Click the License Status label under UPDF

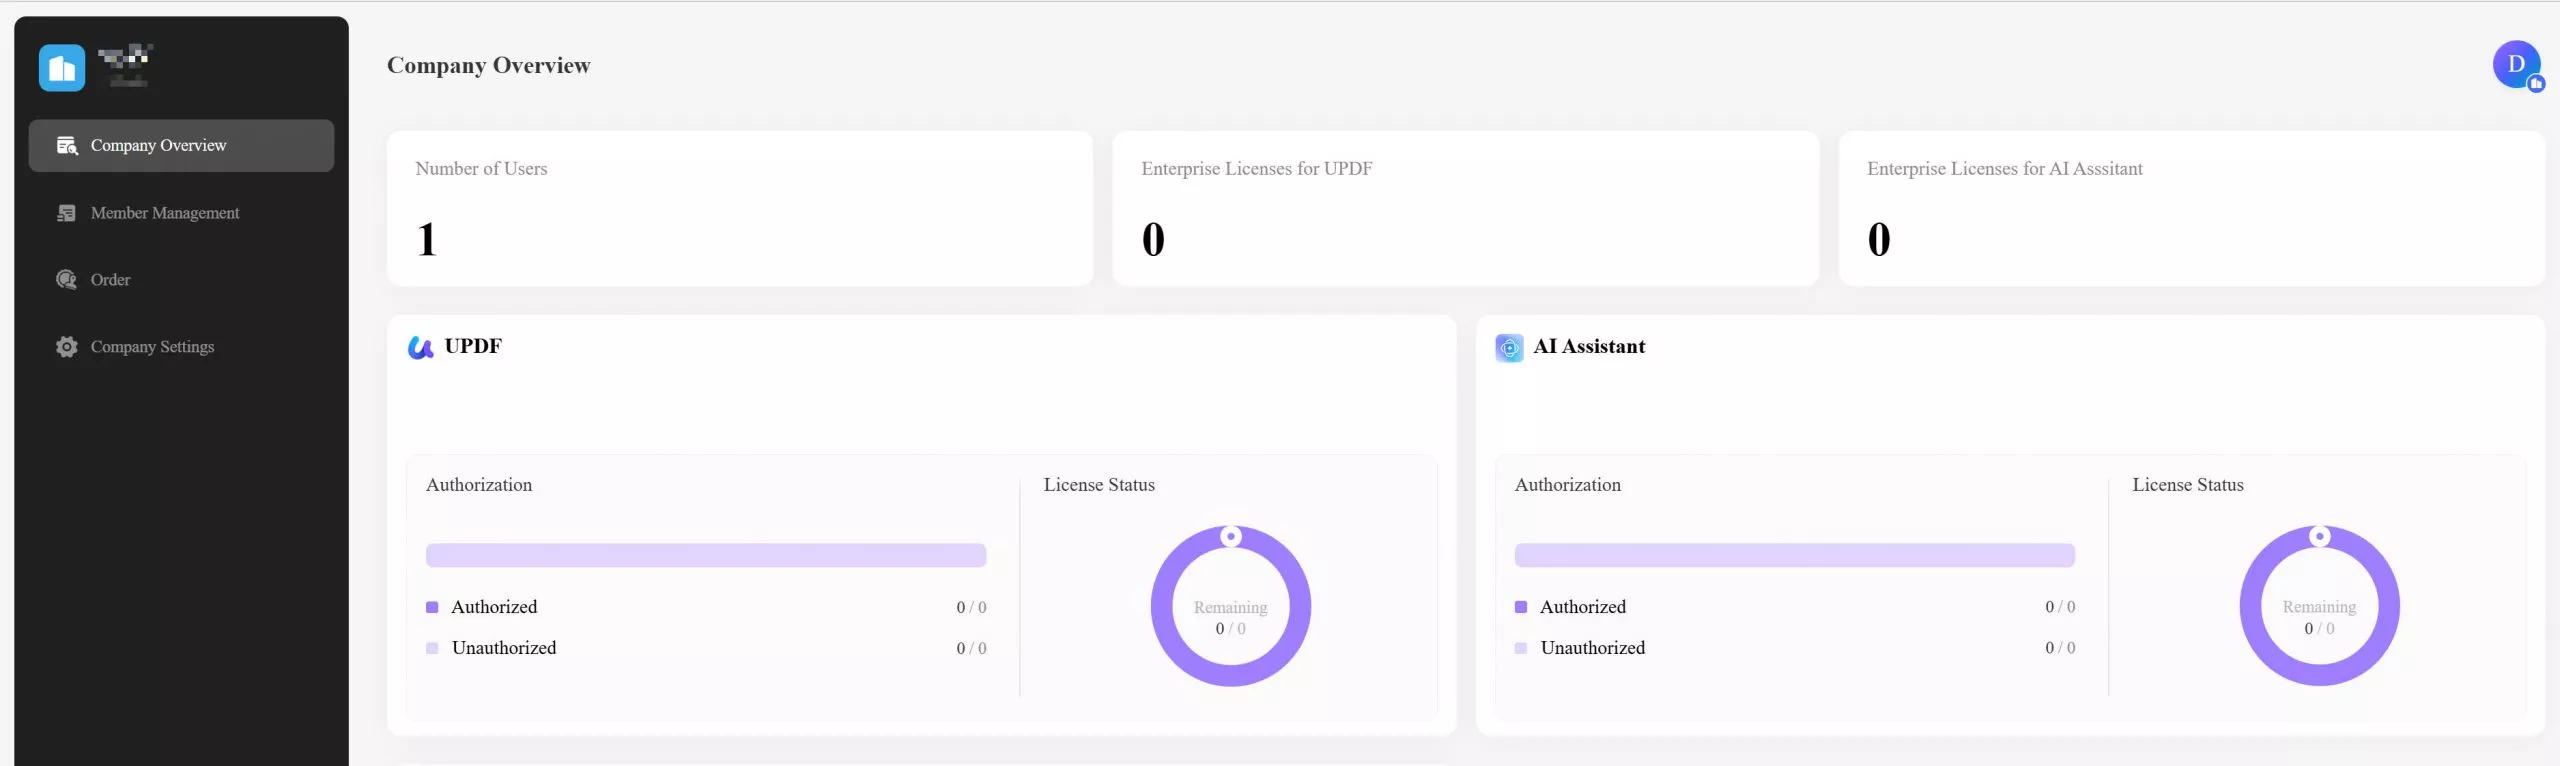click(1099, 485)
